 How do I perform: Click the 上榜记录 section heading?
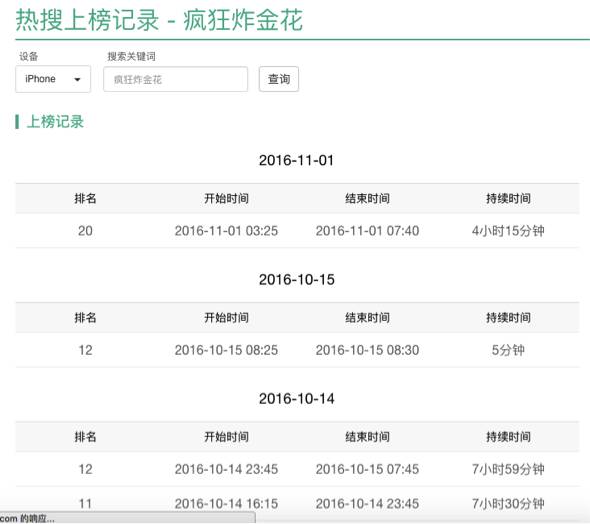(55, 122)
